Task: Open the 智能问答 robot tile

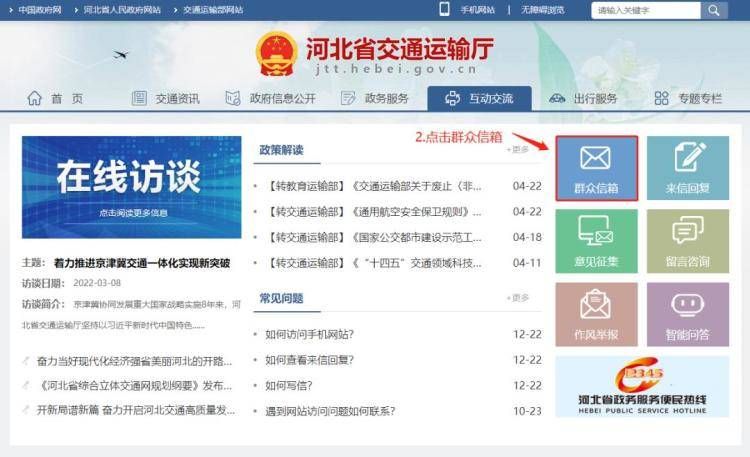Action: 687,314
